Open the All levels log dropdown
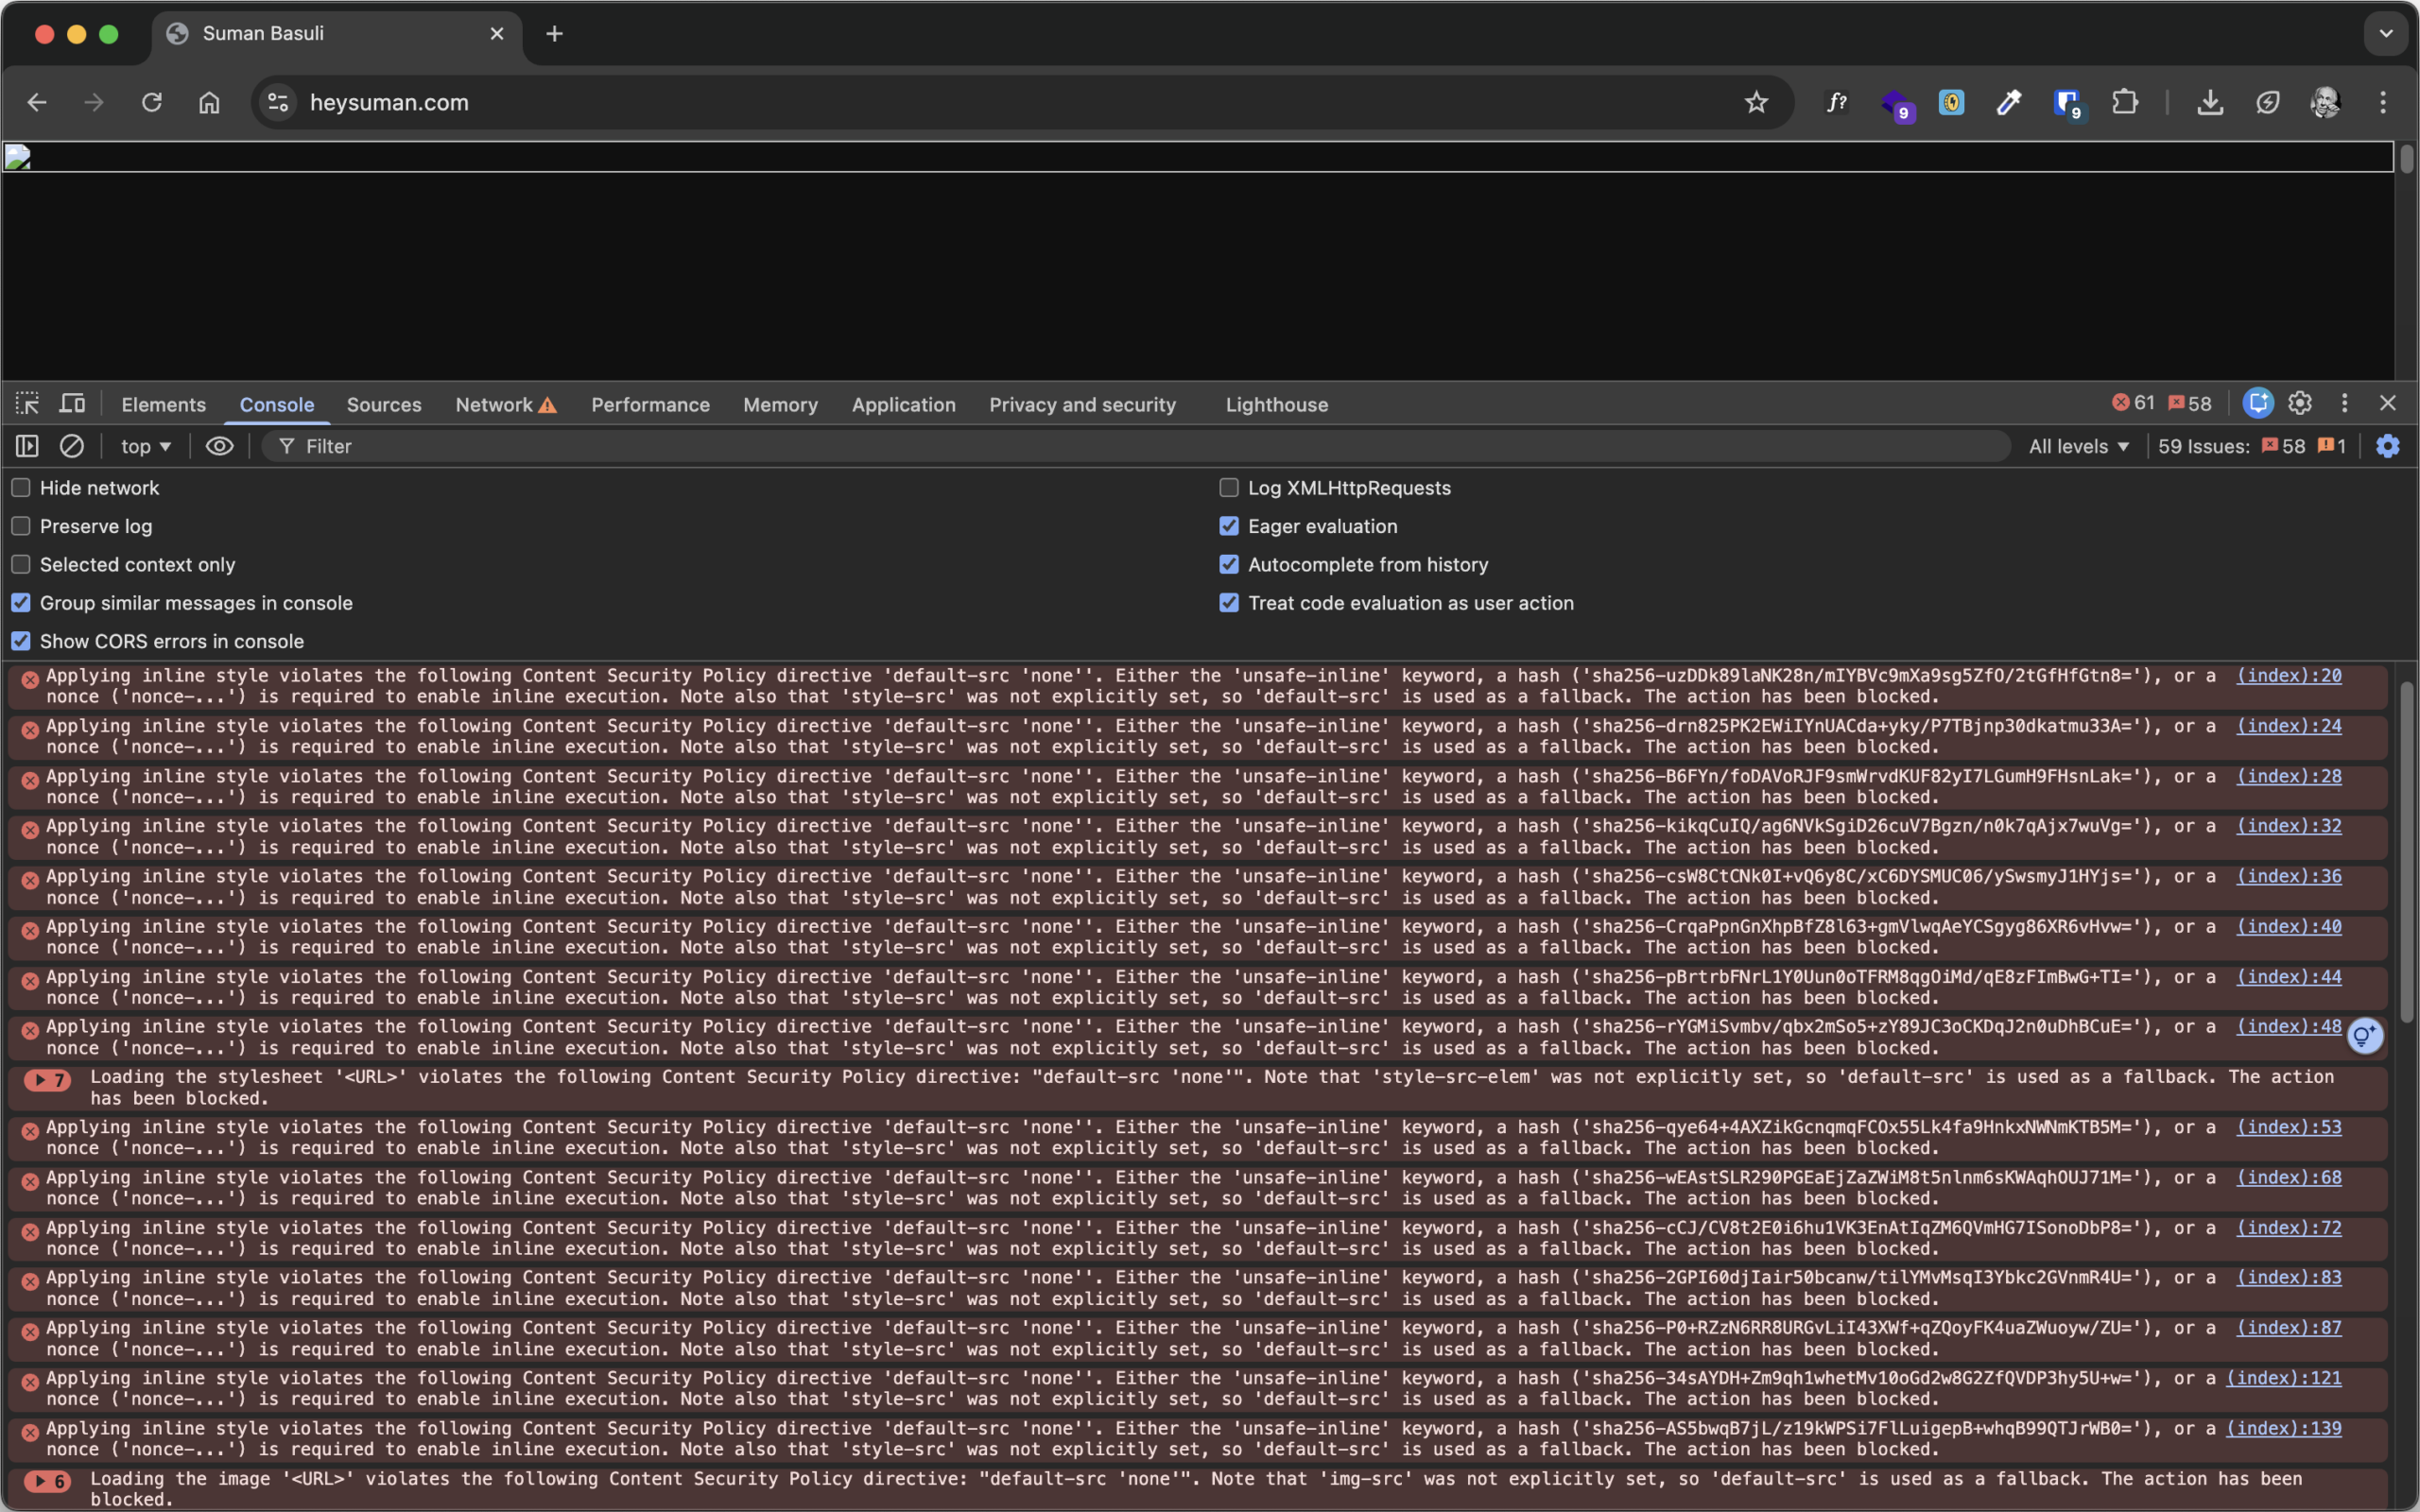This screenshot has width=2420, height=1512. (2079, 446)
